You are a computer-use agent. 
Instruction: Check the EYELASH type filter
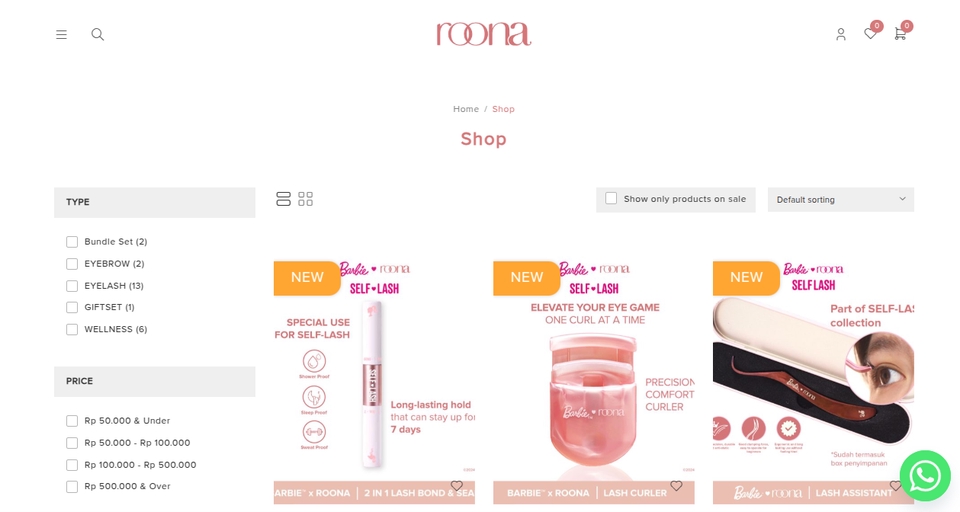pyautogui.click(x=72, y=286)
